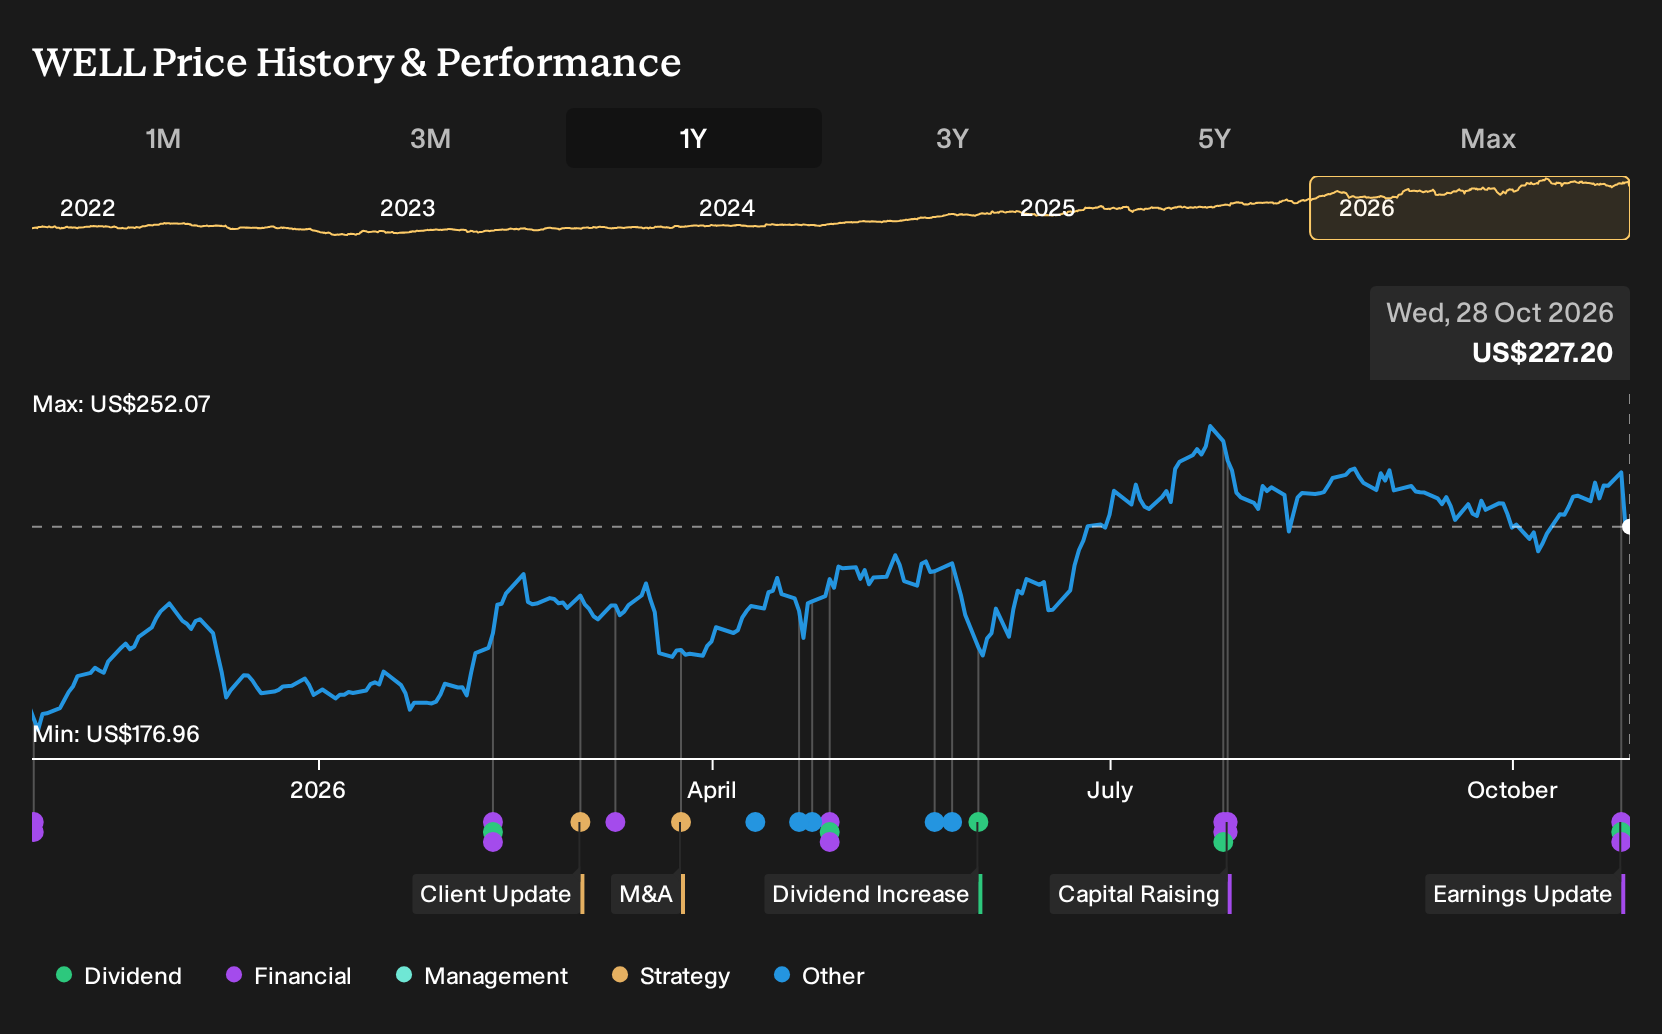Open the Client Update event label
Viewport: 1662px width, 1034px height.
(x=498, y=894)
